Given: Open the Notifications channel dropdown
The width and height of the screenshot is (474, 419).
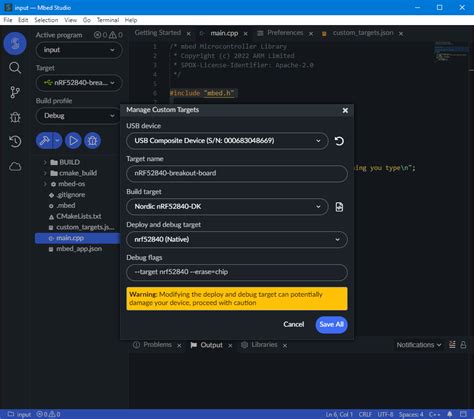Looking at the screenshot, I should point(419,345).
